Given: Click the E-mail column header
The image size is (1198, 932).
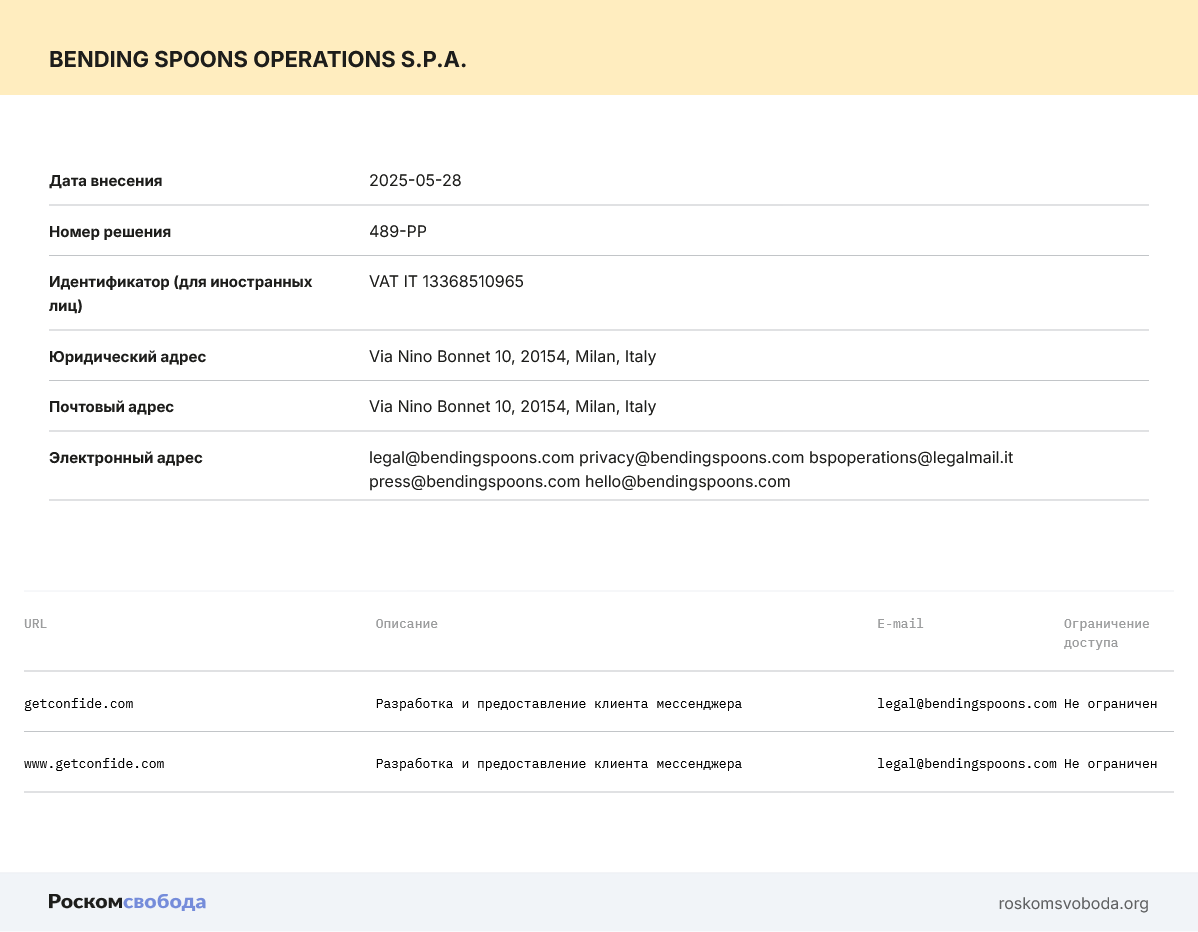Looking at the screenshot, I should pyautogui.click(x=900, y=624).
